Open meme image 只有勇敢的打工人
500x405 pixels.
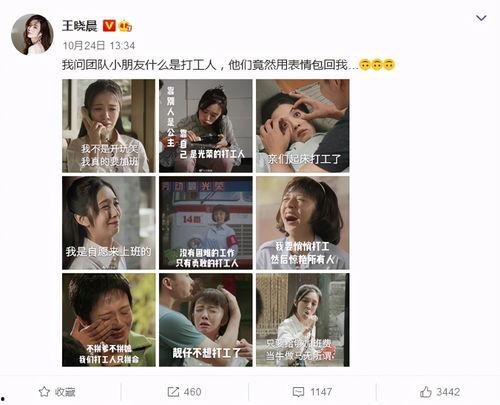coord(206,223)
